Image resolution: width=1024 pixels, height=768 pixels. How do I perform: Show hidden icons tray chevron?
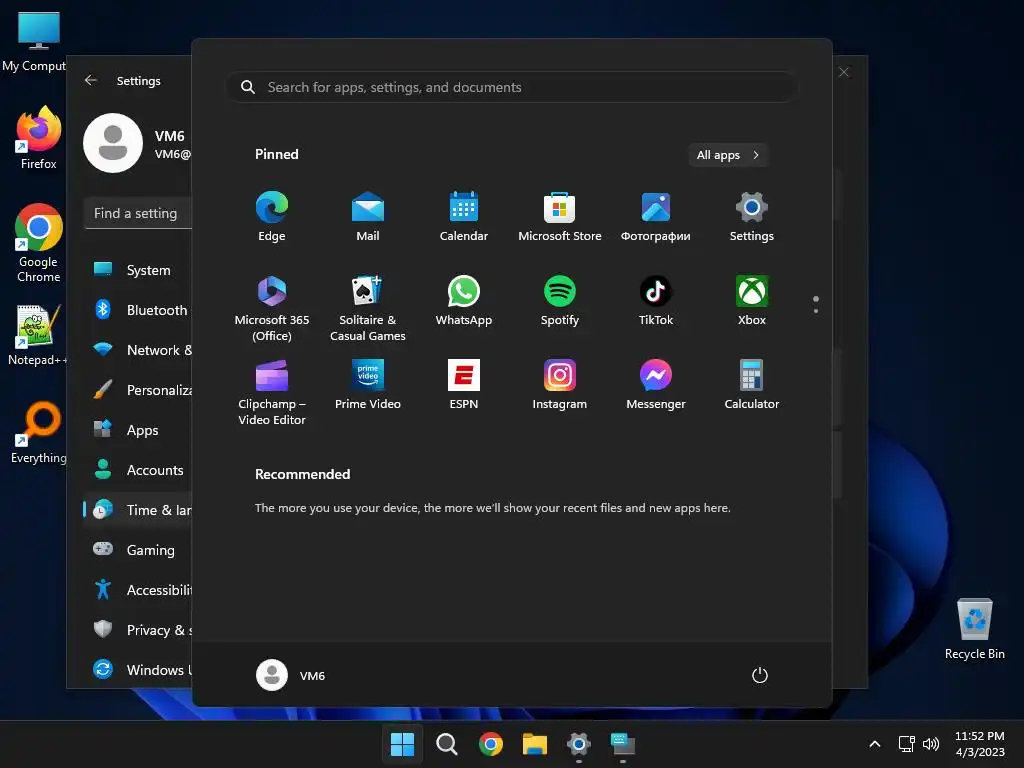coord(875,744)
